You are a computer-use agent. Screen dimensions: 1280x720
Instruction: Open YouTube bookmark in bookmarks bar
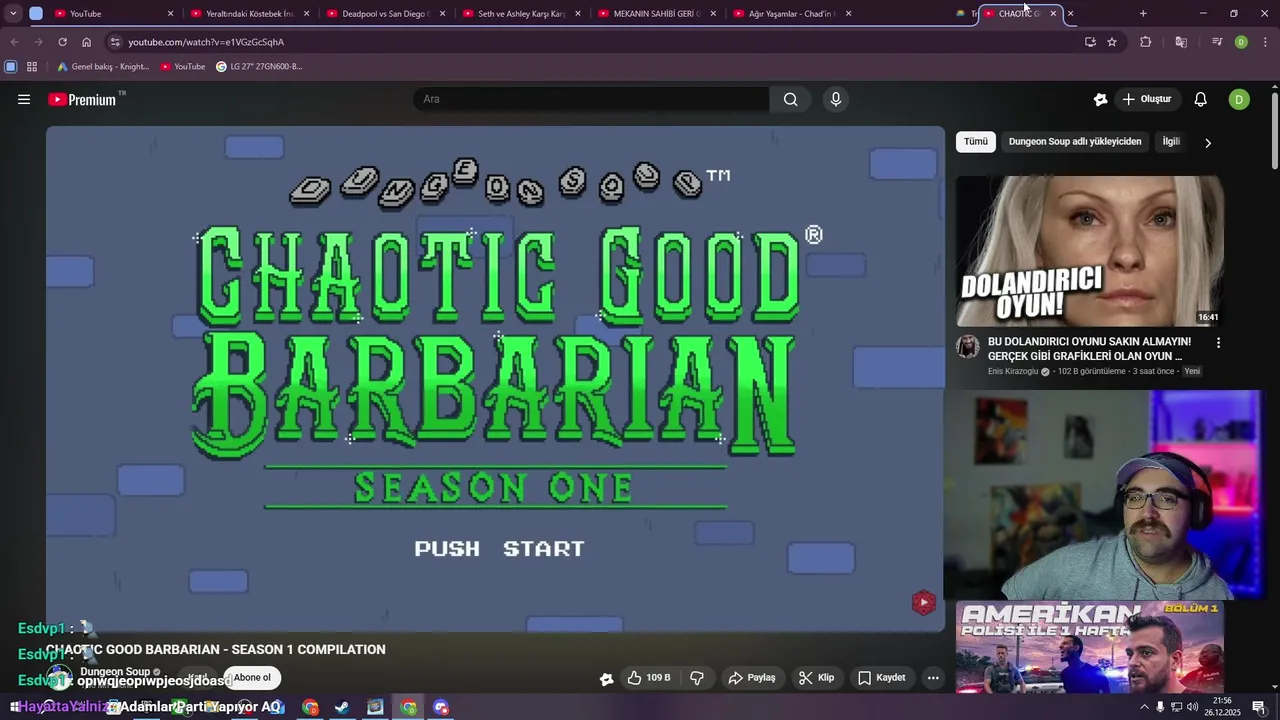point(183,67)
